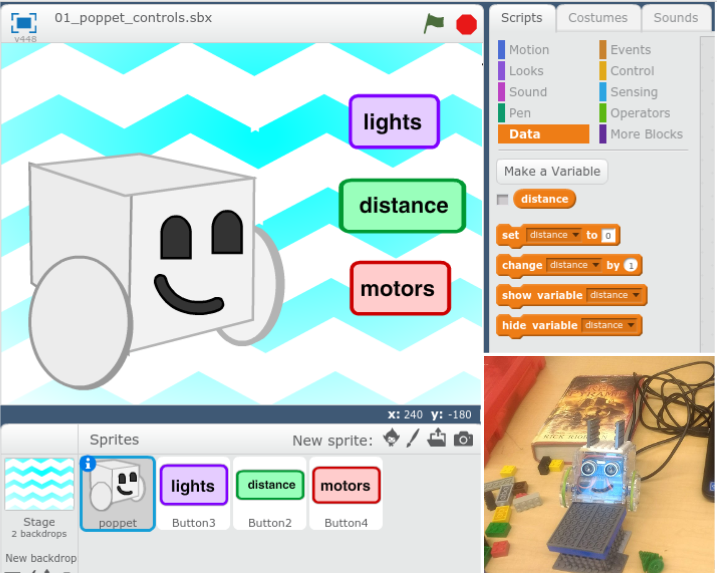Open variable dropdown in show variable block
The height and width of the screenshot is (574, 717).
click(614, 295)
